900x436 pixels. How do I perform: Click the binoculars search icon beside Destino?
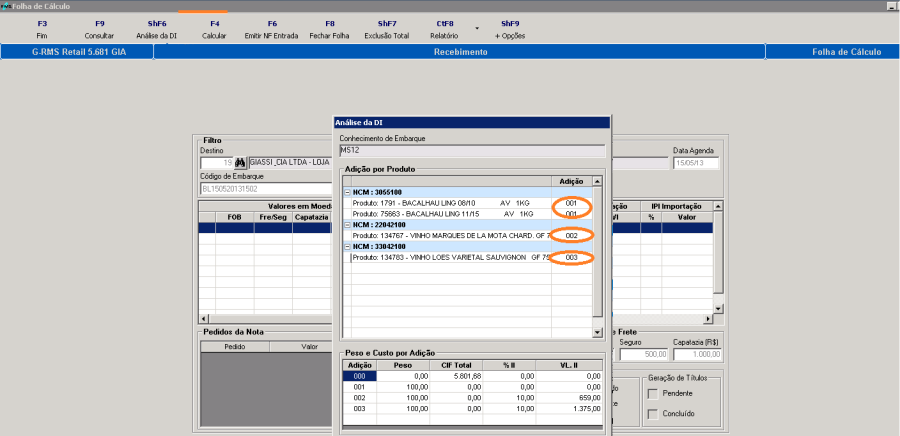tap(240, 162)
